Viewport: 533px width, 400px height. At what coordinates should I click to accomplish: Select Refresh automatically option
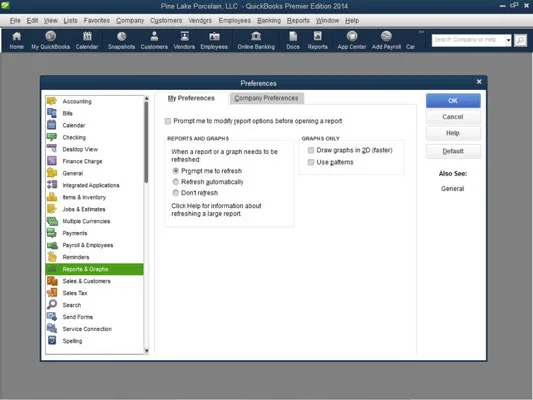click(x=176, y=182)
